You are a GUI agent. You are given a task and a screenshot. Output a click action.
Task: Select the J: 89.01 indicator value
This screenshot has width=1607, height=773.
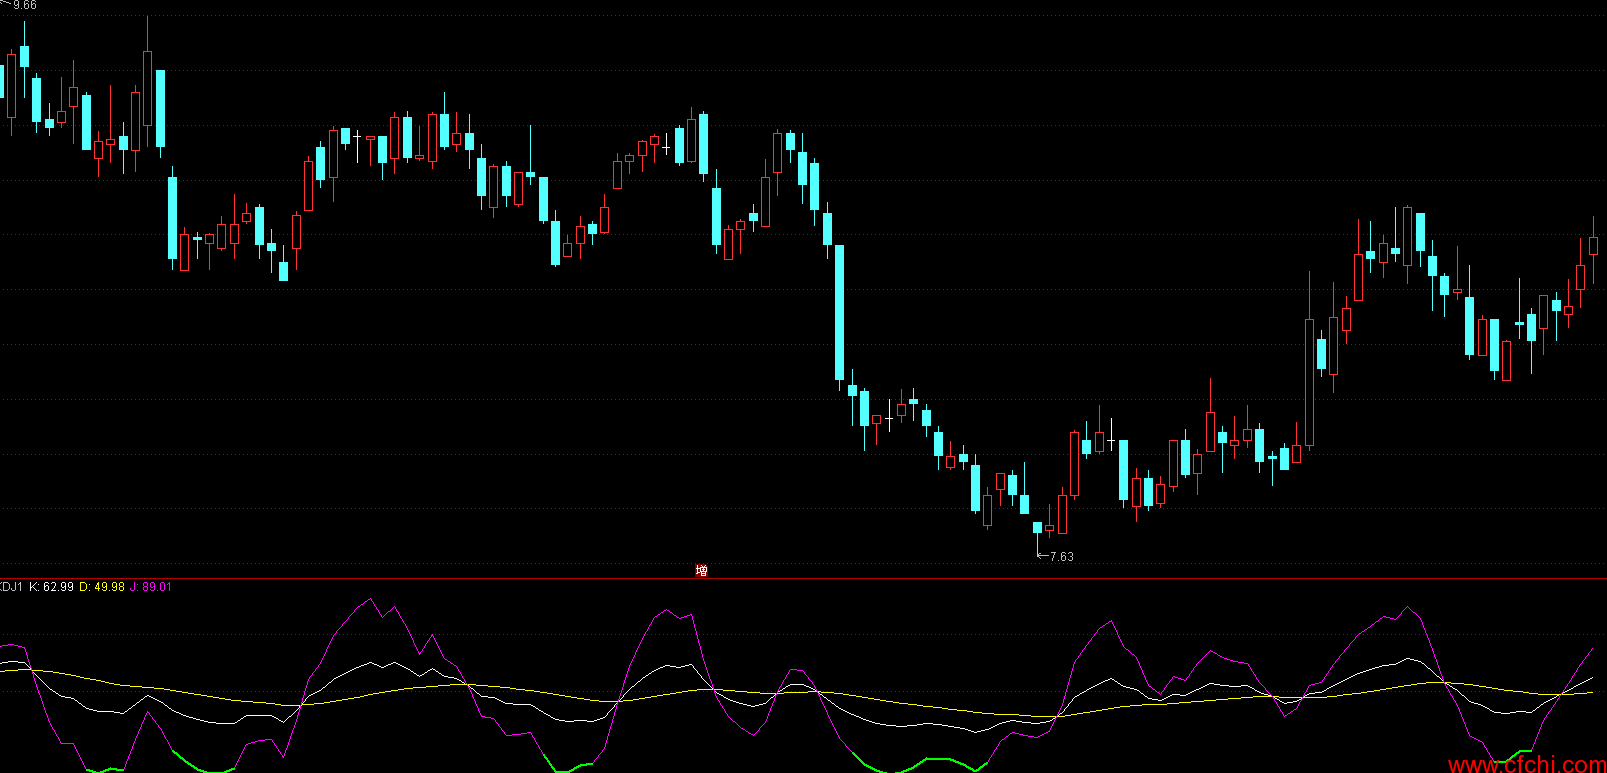click(x=151, y=587)
